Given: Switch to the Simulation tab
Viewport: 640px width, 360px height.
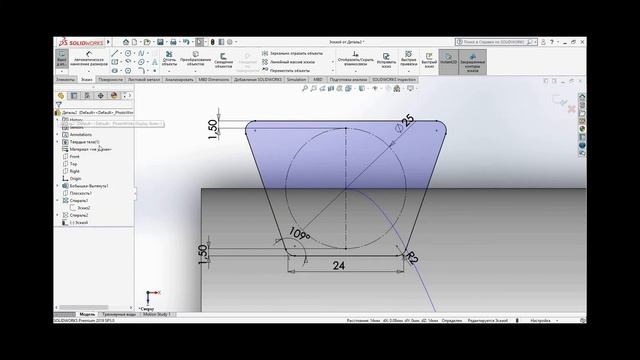Looking at the screenshot, I should [296, 80].
